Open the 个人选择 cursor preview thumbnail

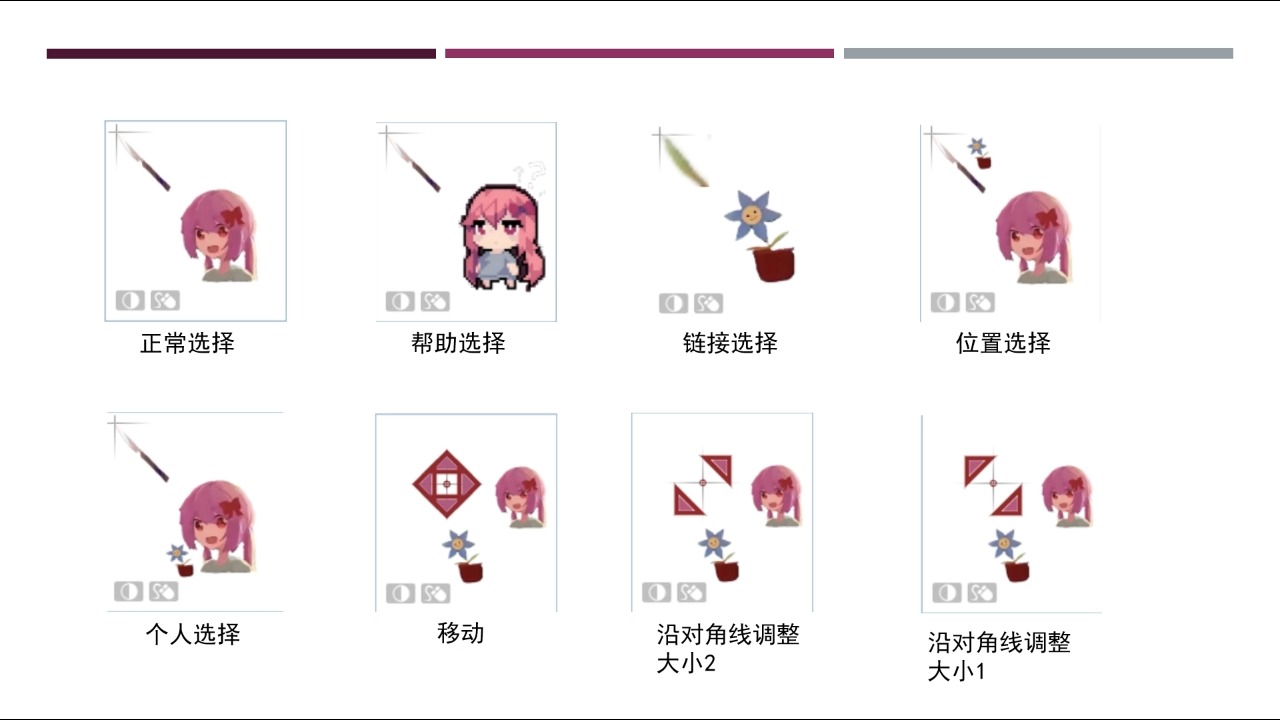click(195, 512)
